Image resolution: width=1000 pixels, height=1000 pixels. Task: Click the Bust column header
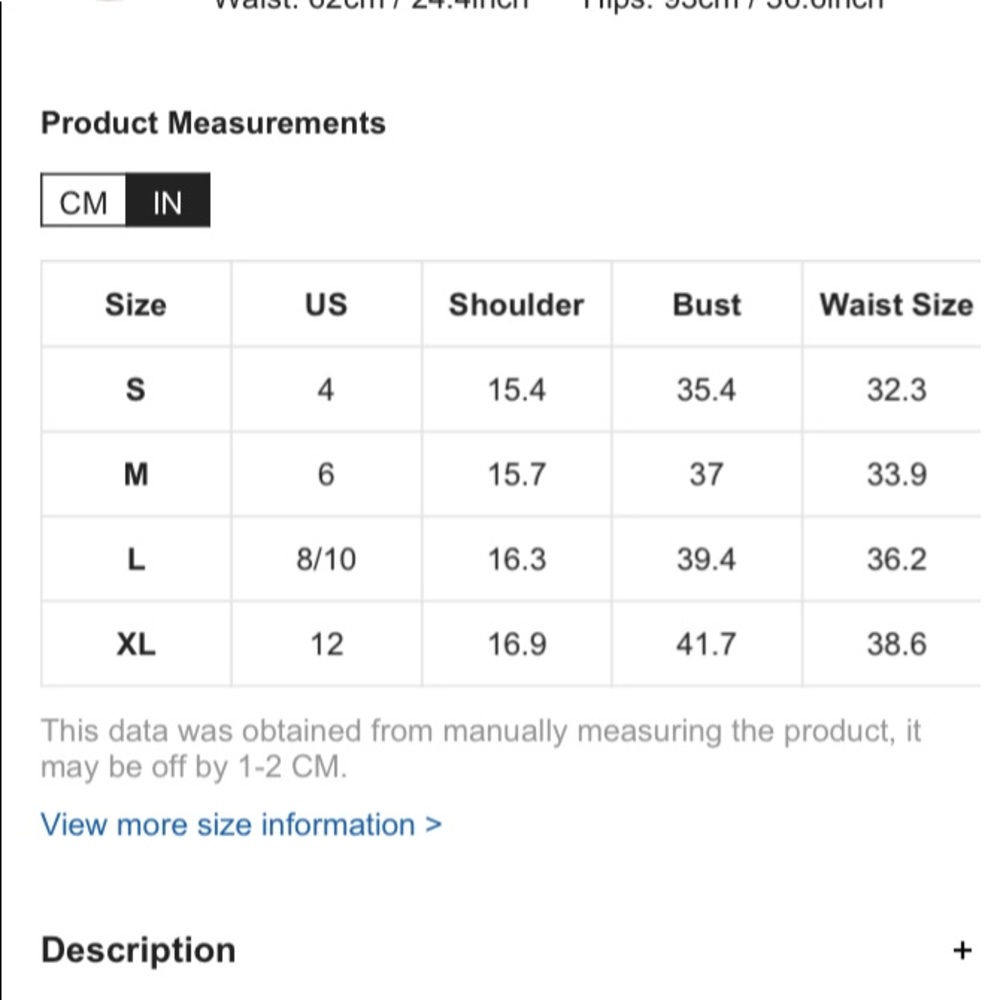[706, 305]
